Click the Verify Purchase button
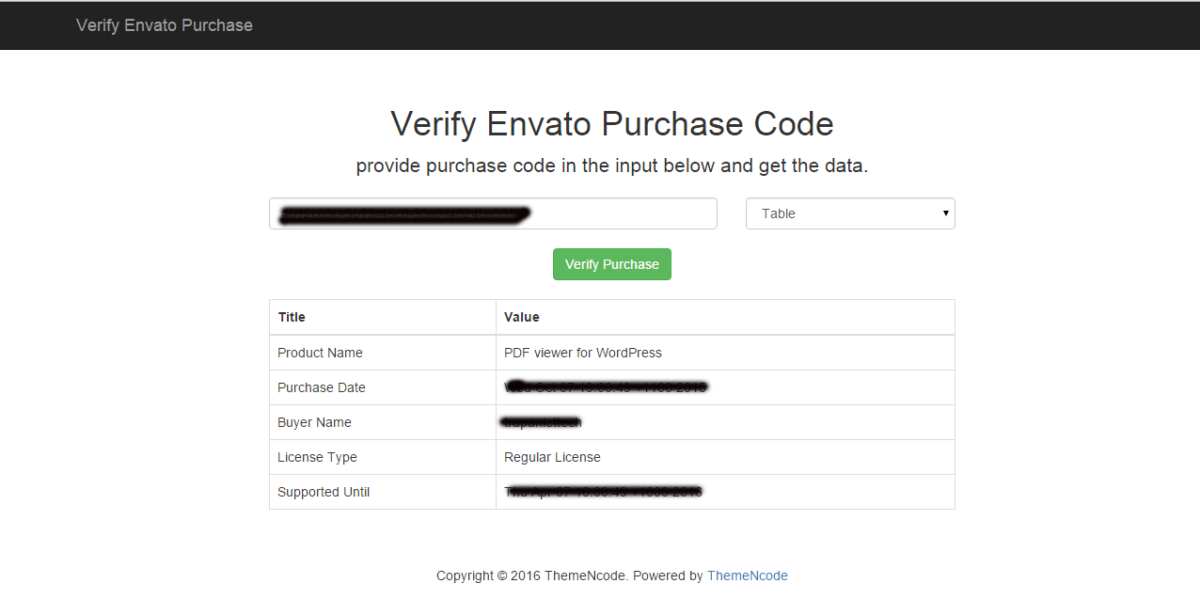1200x615 pixels. (x=611, y=263)
